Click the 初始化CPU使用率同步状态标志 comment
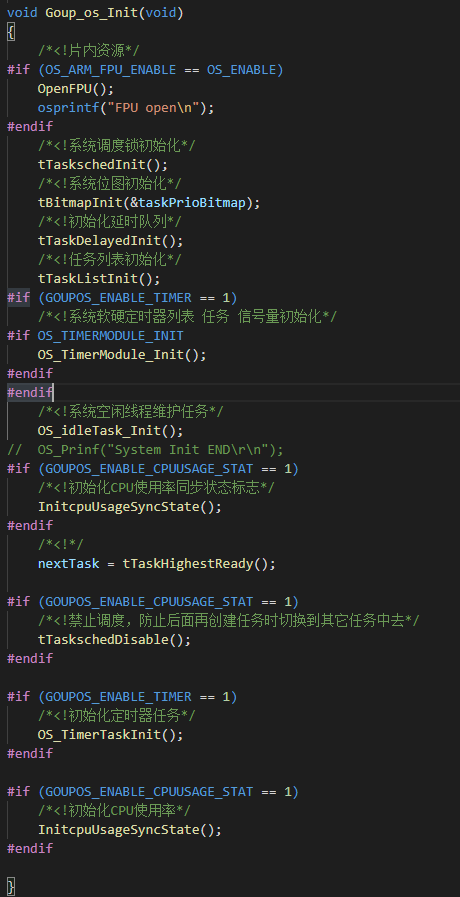460x897 pixels. click(156, 487)
